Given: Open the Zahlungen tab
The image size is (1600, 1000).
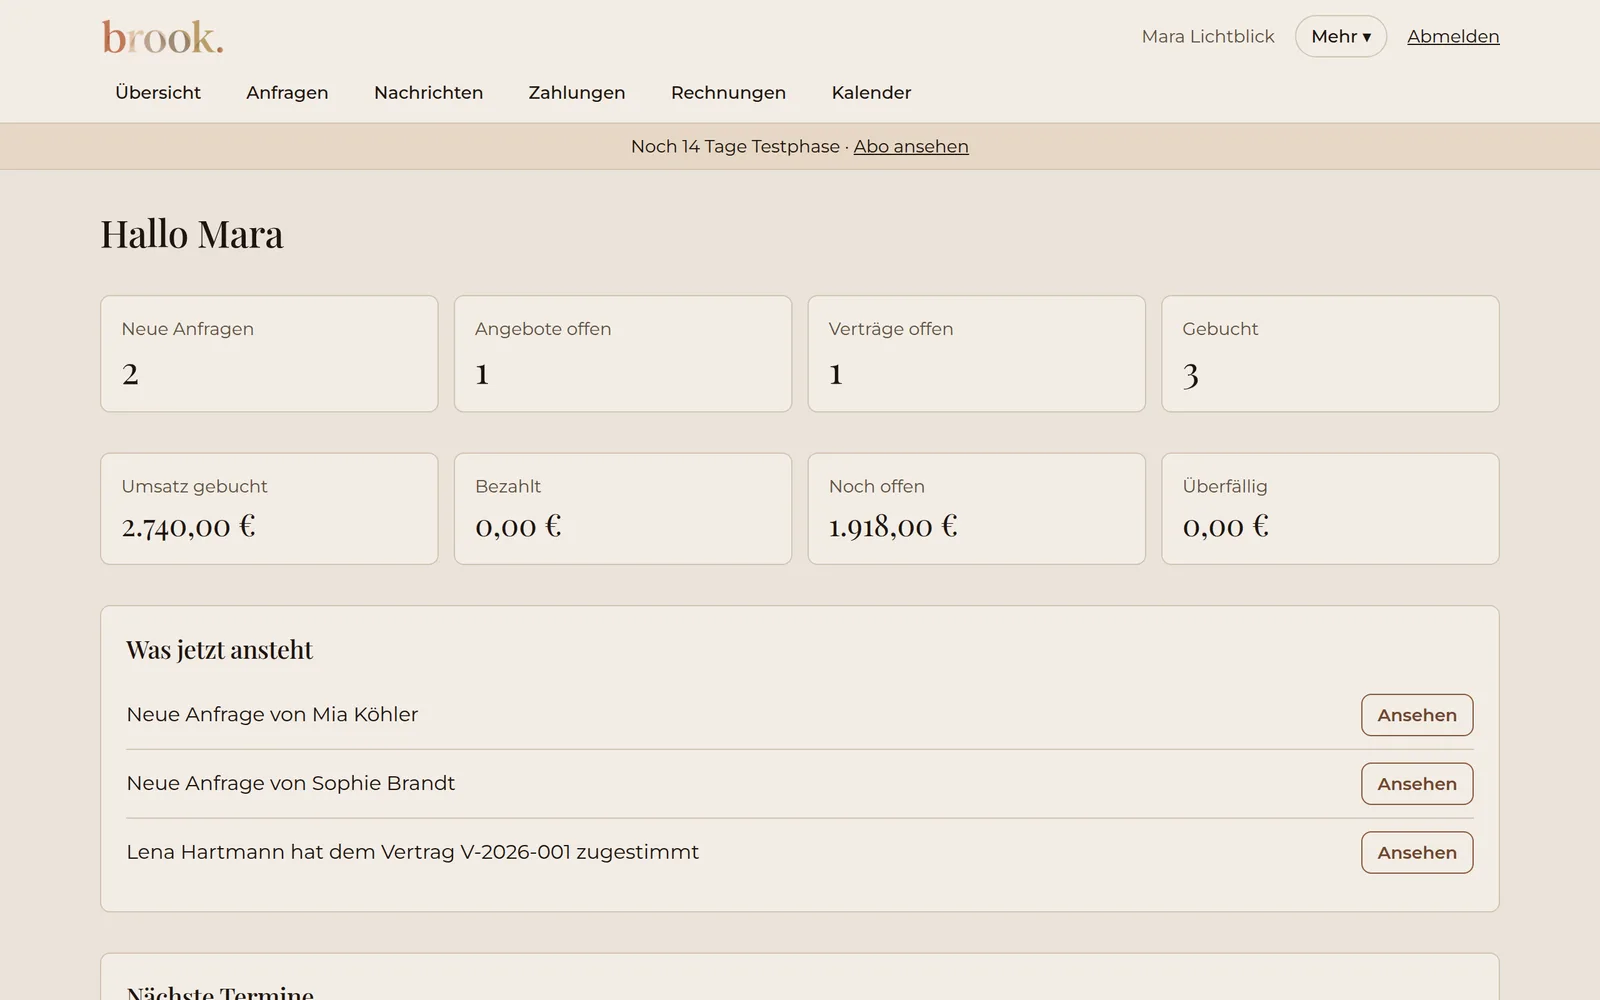Looking at the screenshot, I should 577,92.
